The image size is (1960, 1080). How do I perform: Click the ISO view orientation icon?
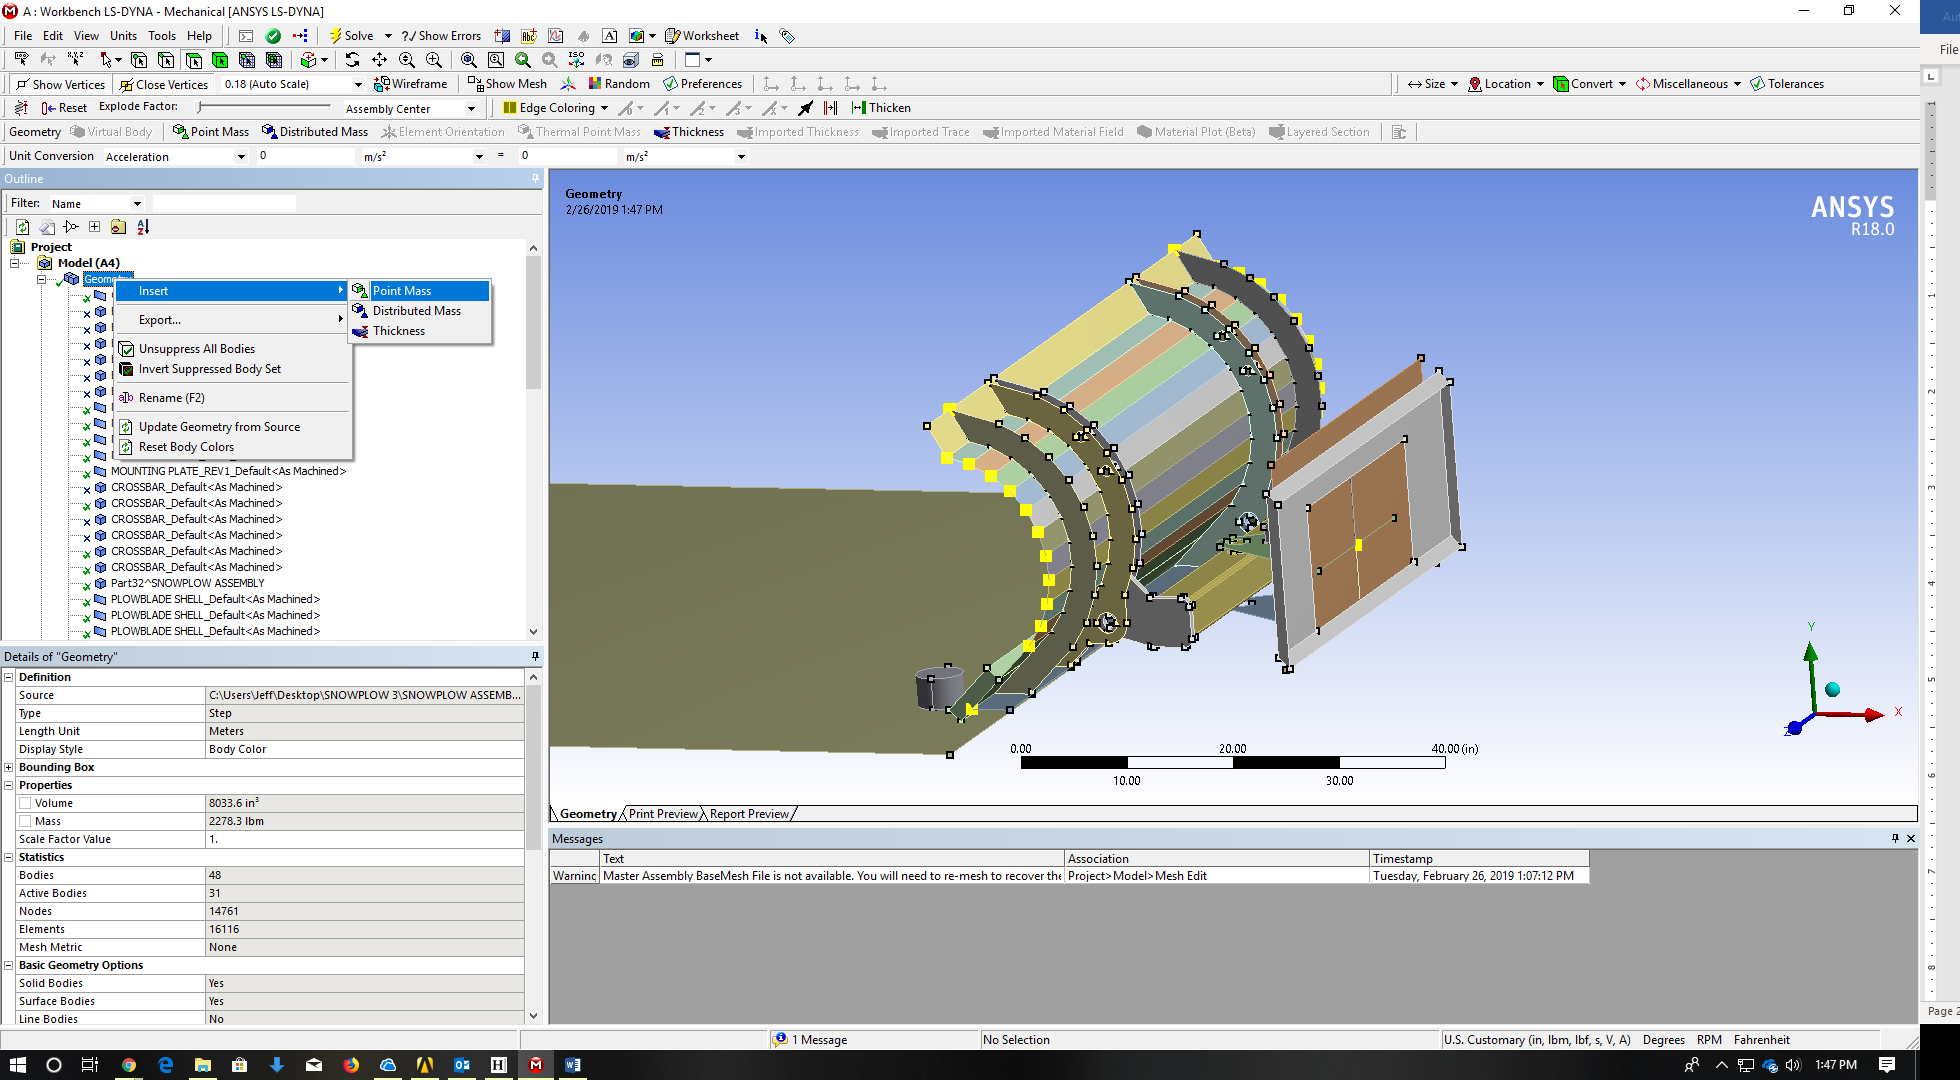576,60
